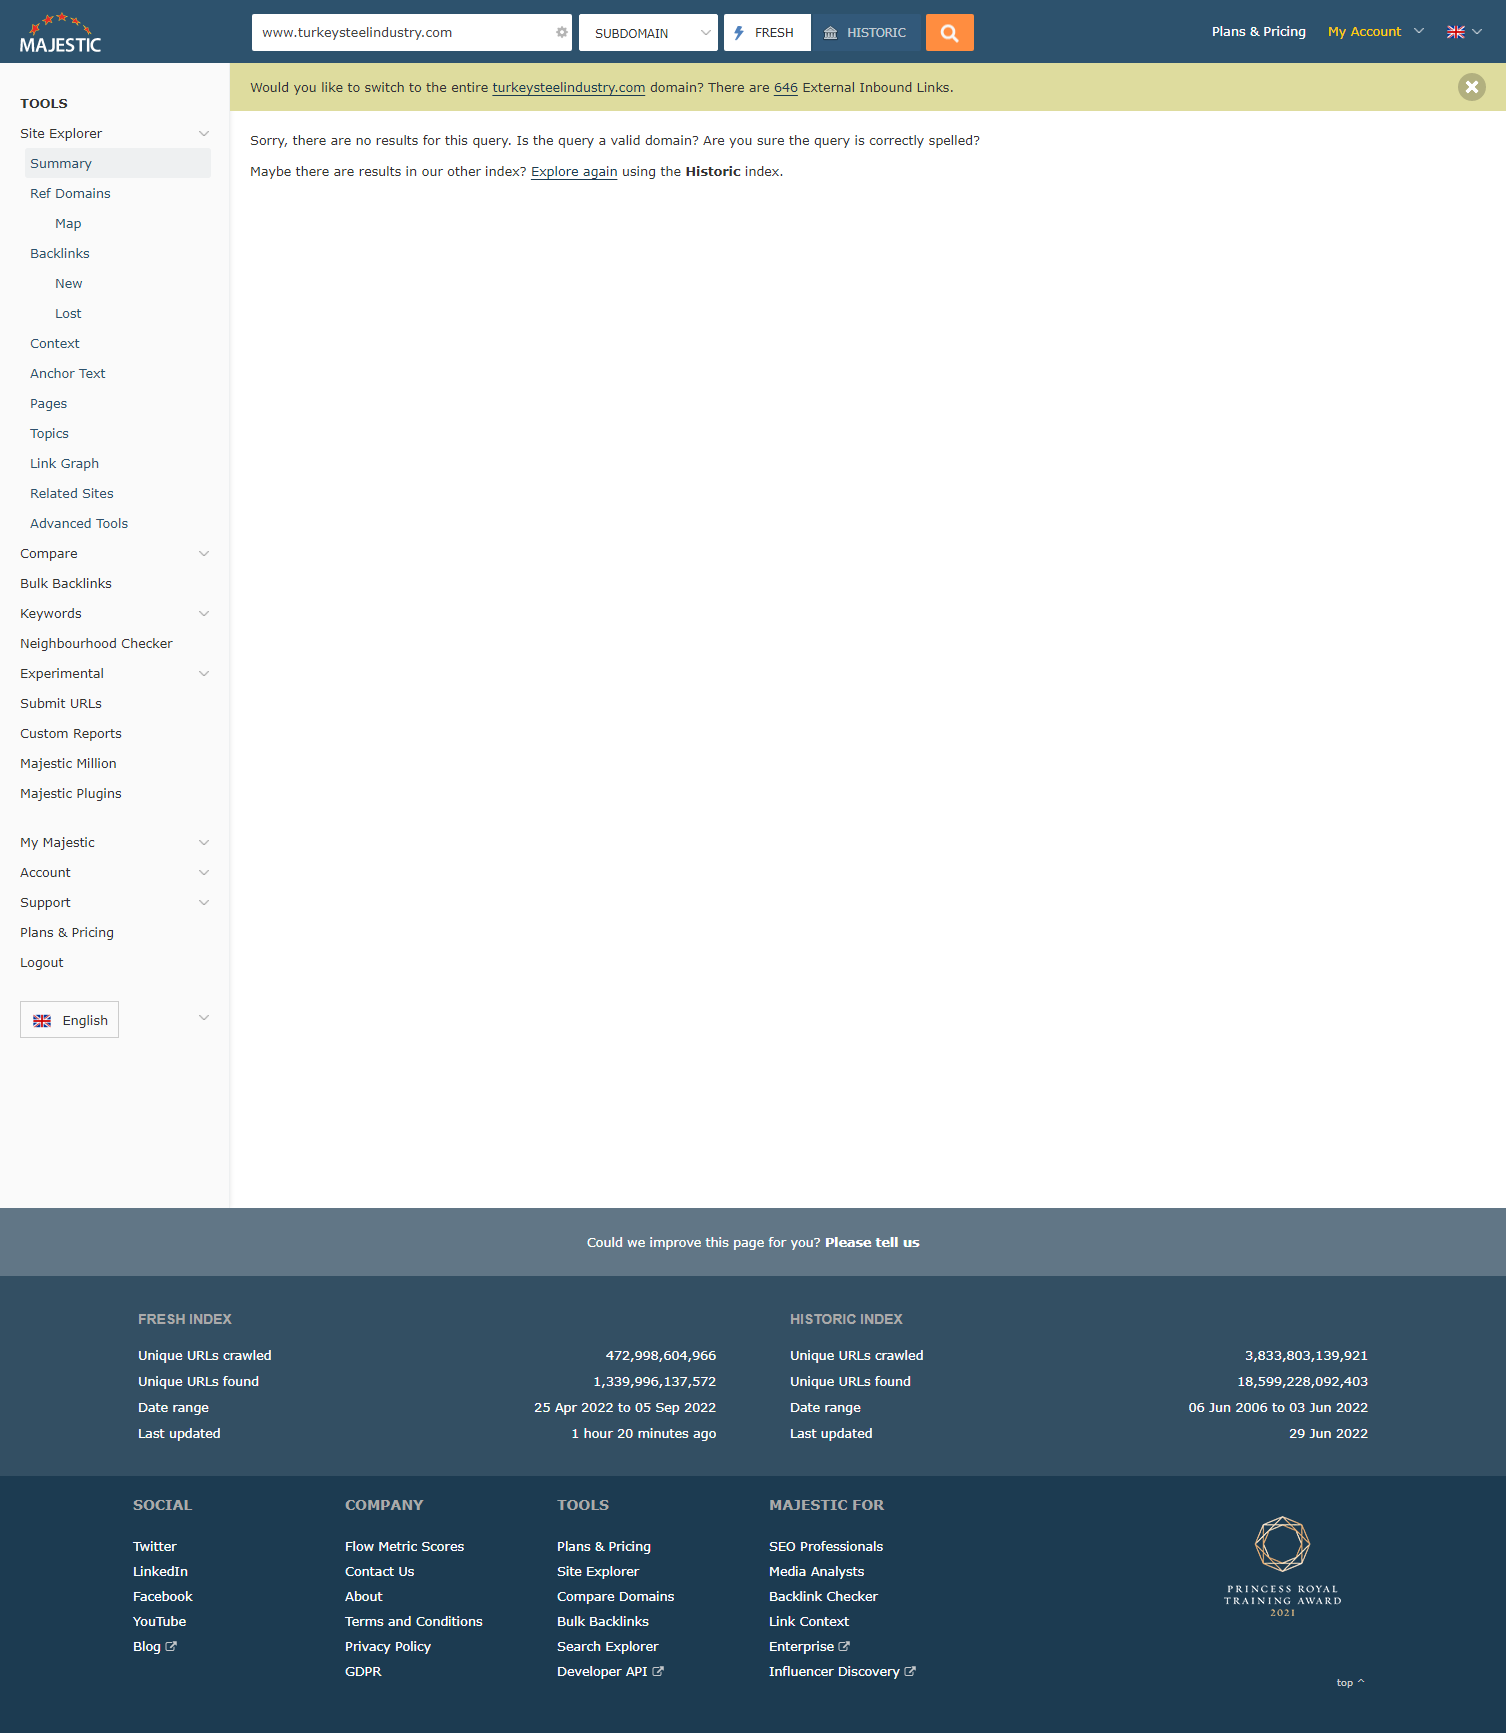Open Context in sidebar
The width and height of the screenshot is (1506, 1733).
coord(55,344)
